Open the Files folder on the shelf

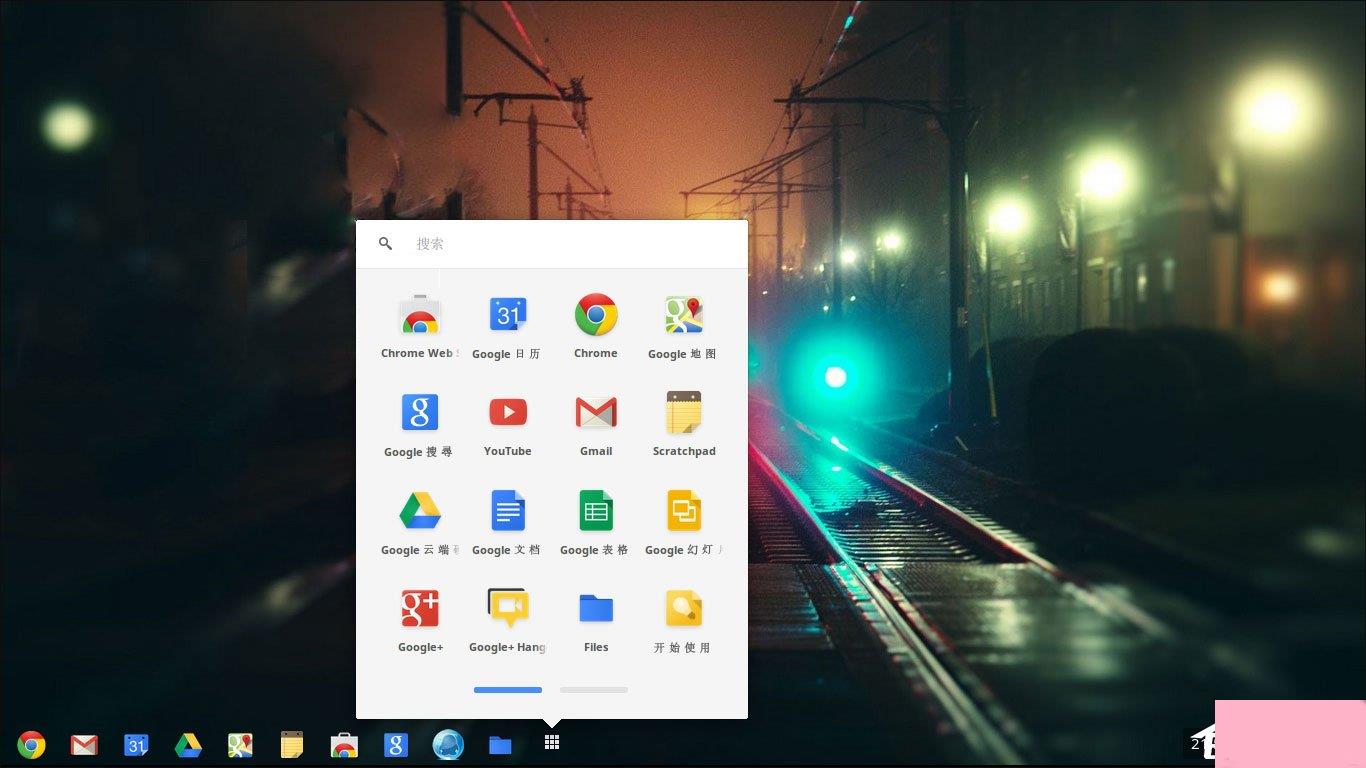500,745
